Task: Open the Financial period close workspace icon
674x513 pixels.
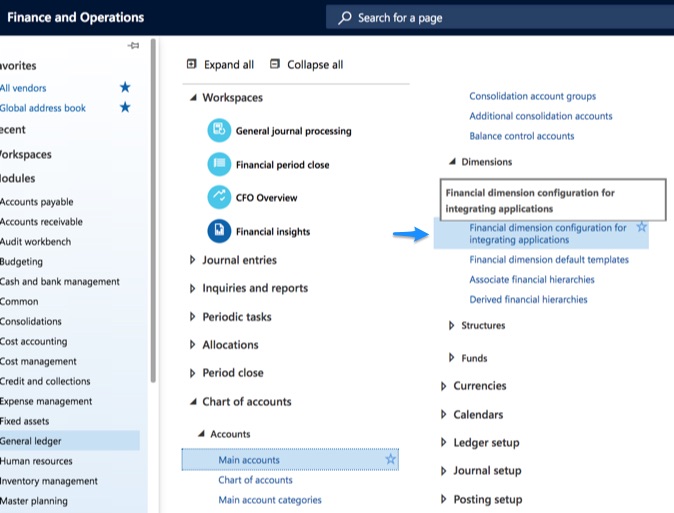Action: 219,164
